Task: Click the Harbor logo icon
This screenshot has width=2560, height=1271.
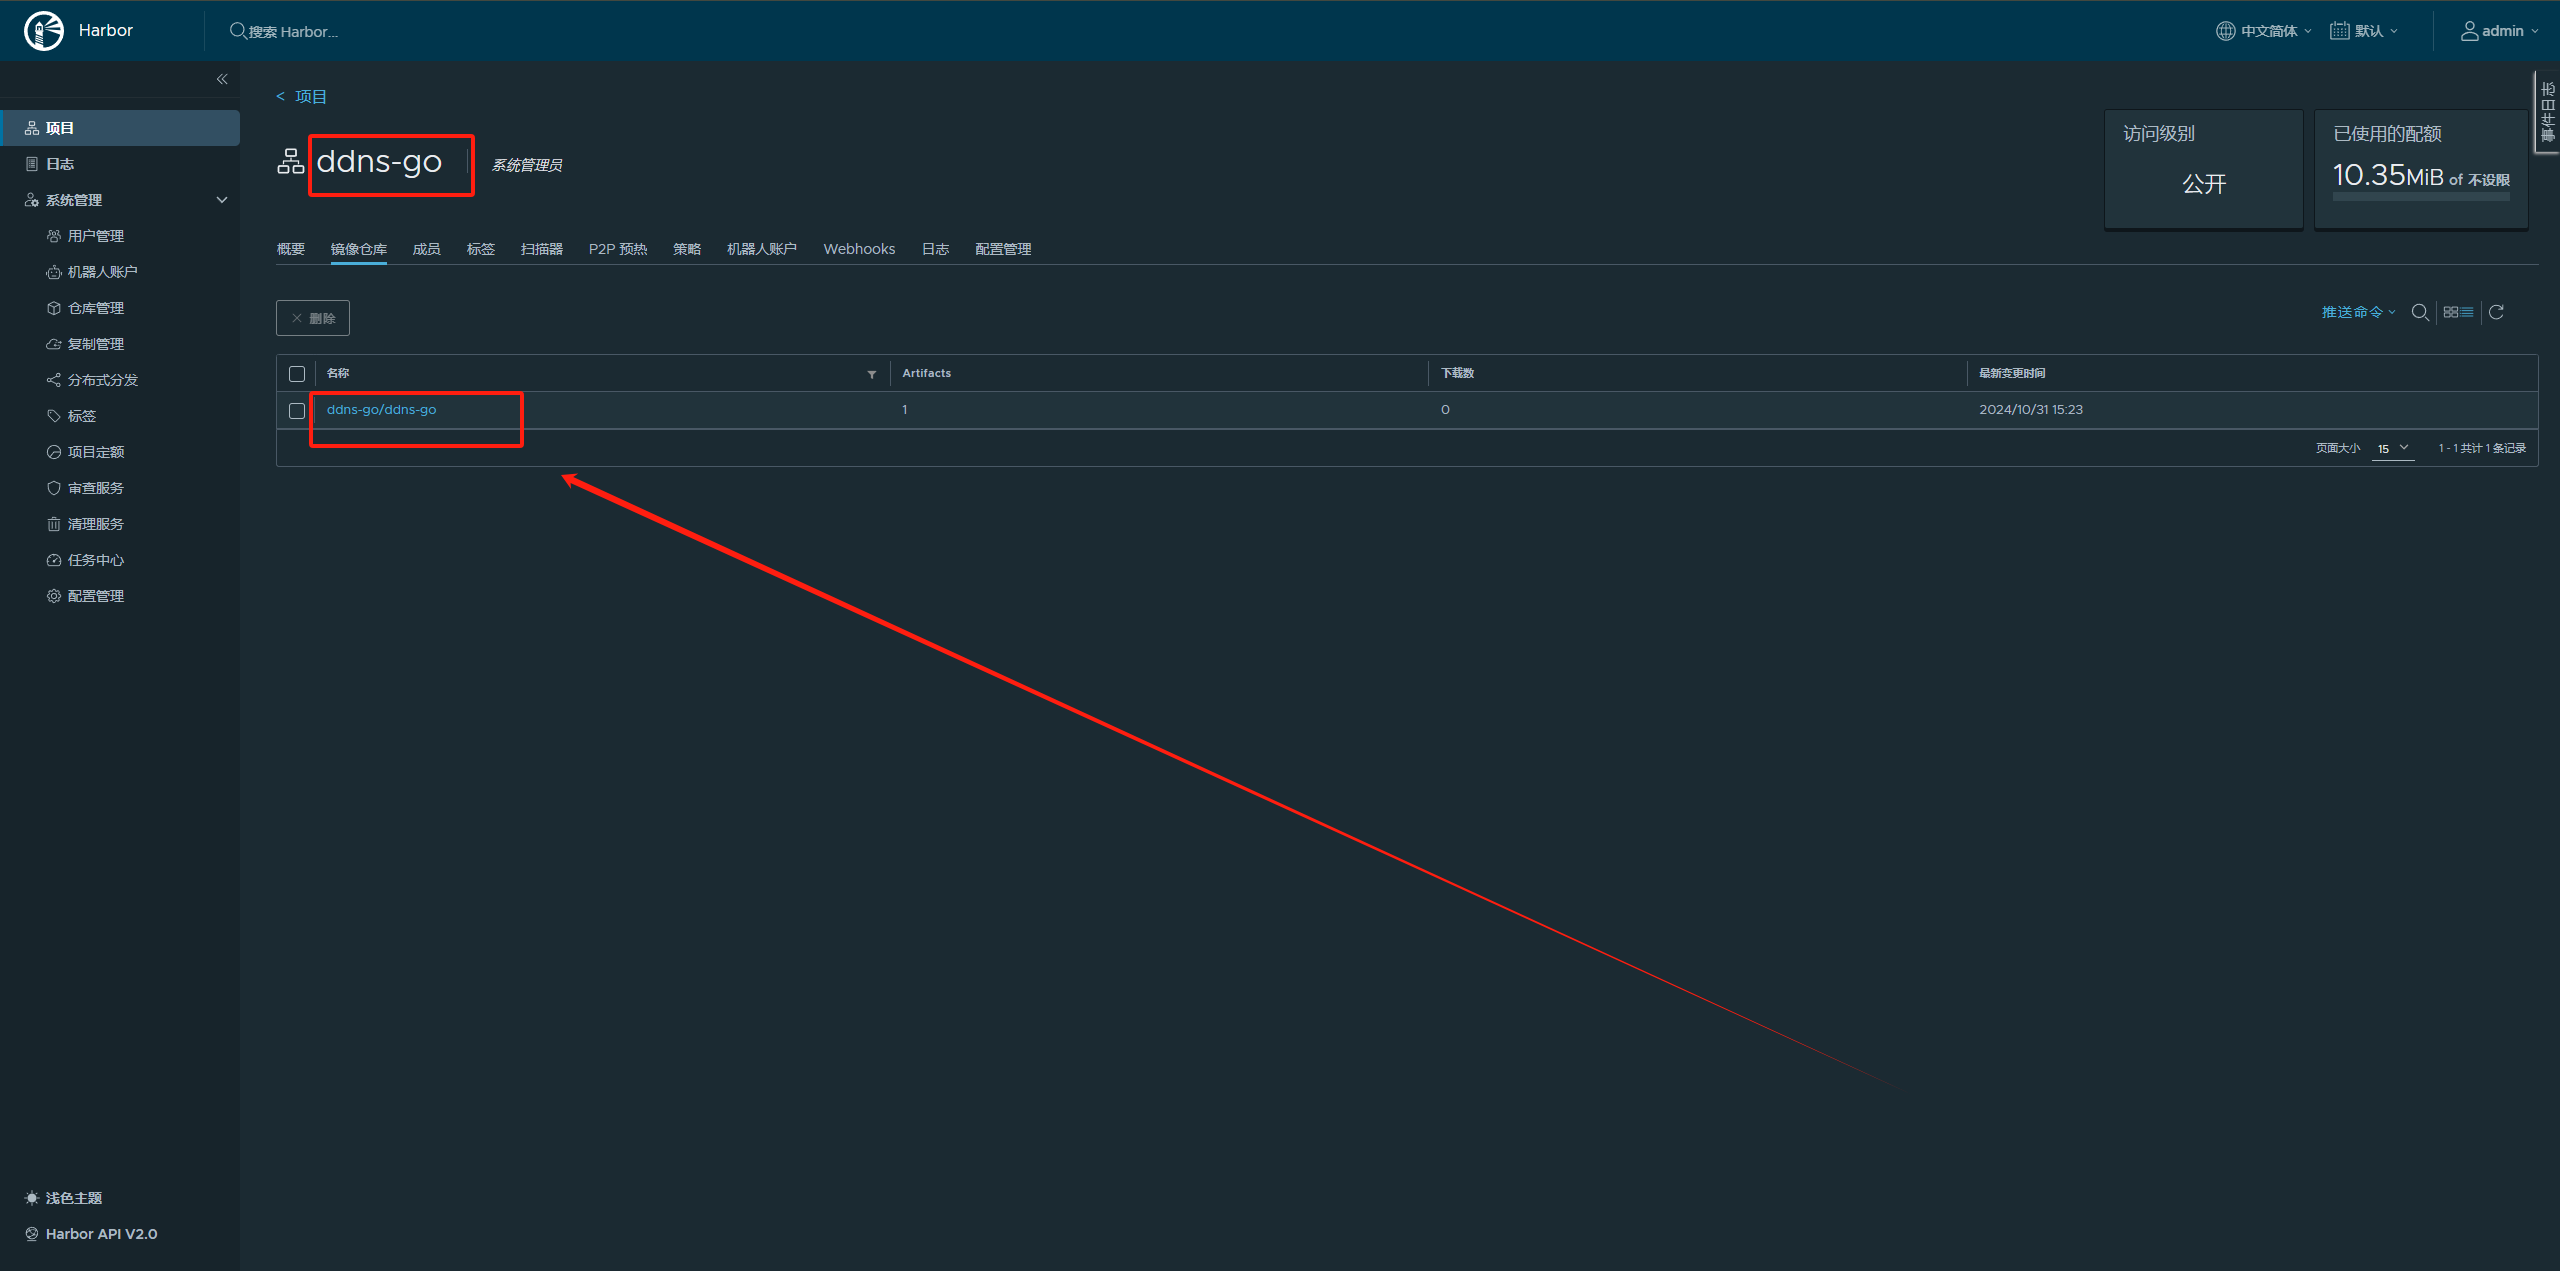Action: 44,31
